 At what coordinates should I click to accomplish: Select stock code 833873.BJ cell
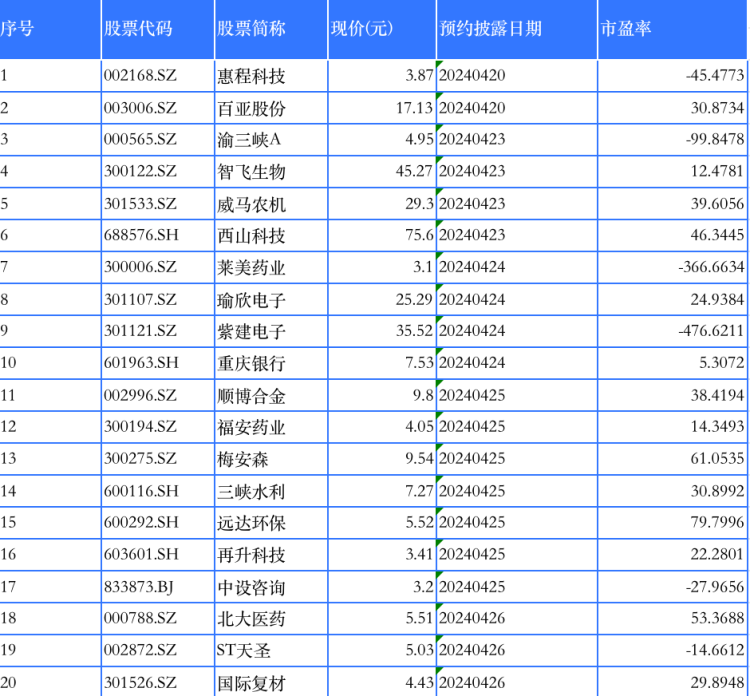tap(158, 587)
